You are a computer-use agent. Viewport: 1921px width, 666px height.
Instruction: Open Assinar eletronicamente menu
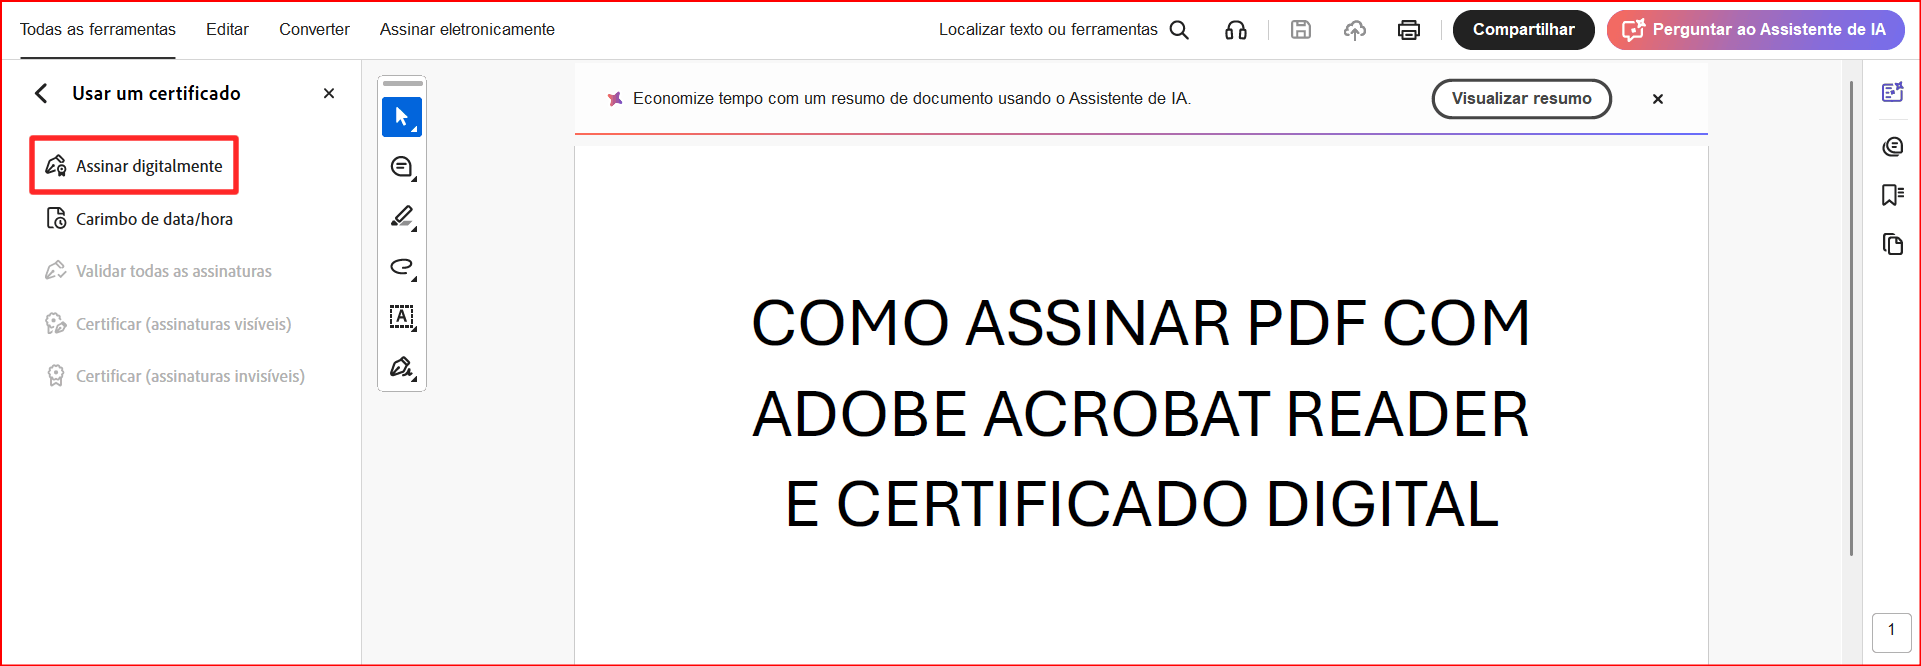[x=467, y=30]
